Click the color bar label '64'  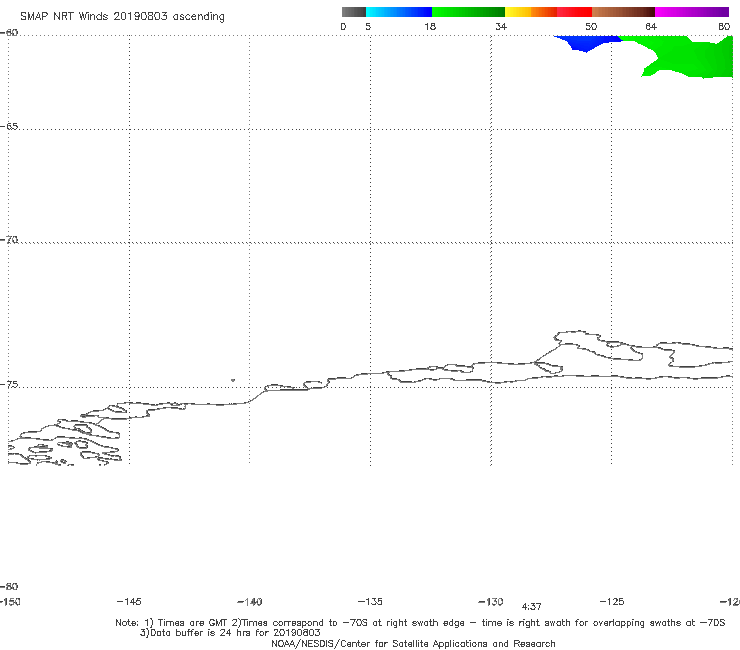[651, 26]
